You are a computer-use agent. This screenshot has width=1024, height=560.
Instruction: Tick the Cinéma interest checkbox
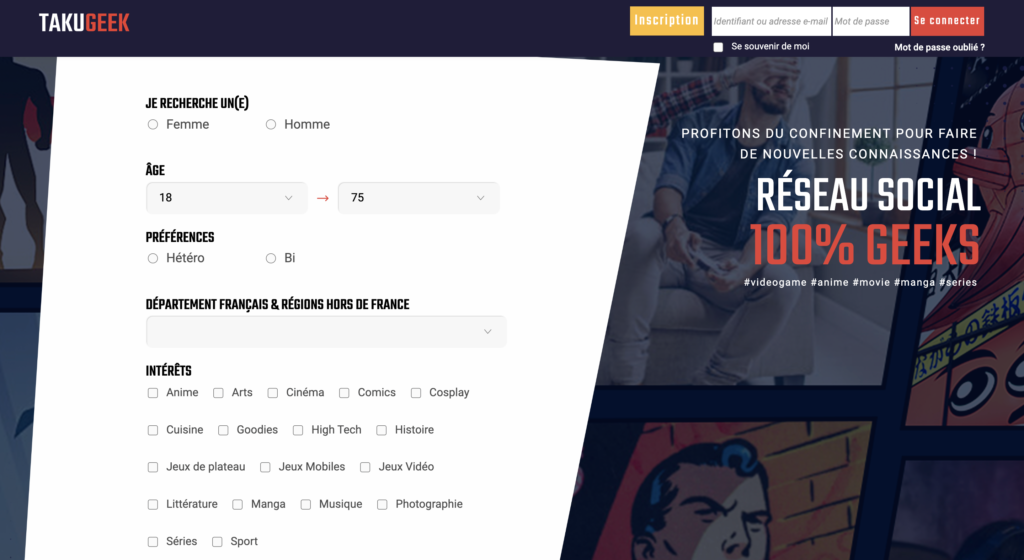coord(273,393)
